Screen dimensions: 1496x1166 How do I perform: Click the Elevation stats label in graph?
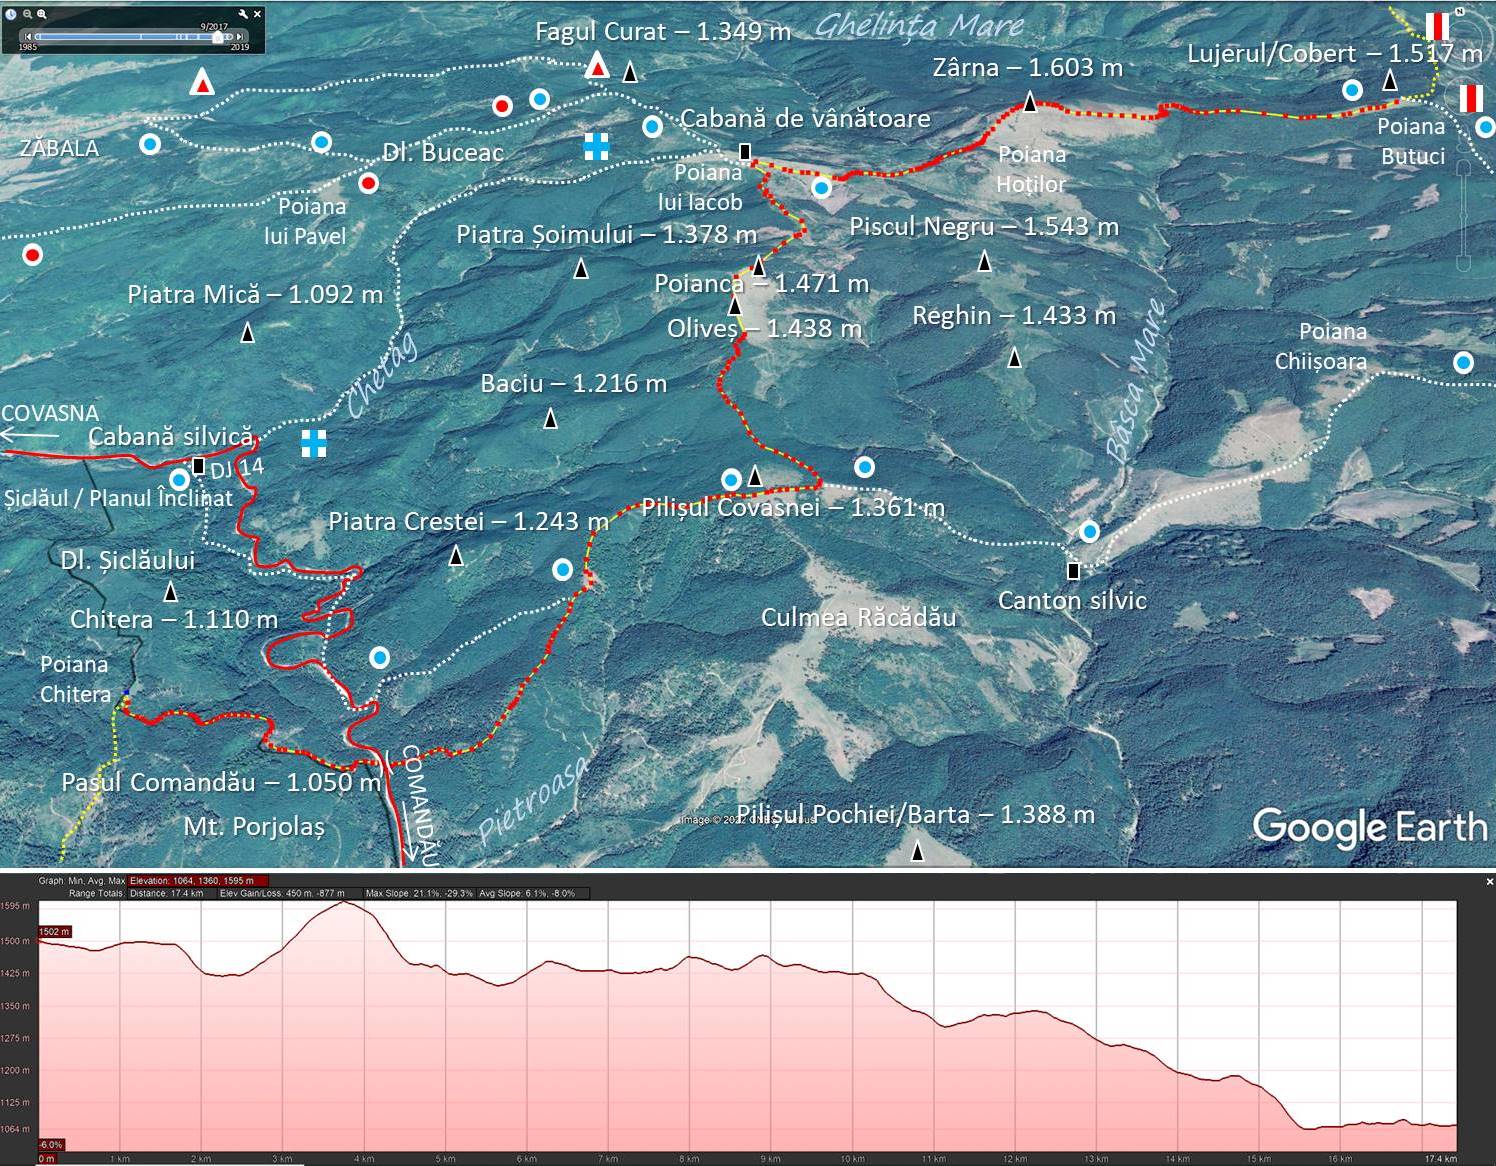(191, 881)
